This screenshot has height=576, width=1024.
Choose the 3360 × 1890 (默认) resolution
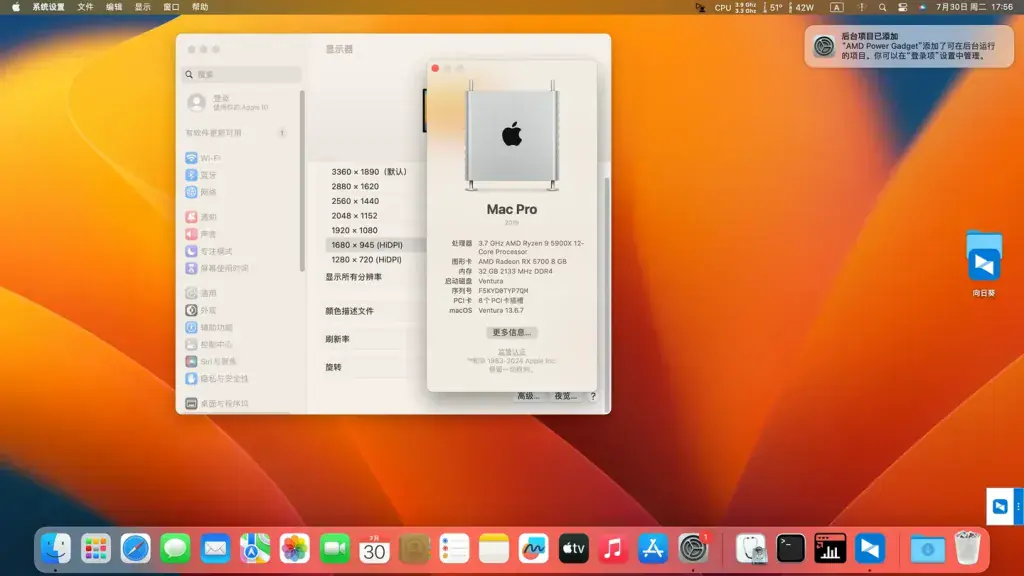click(x=369, y=172)
